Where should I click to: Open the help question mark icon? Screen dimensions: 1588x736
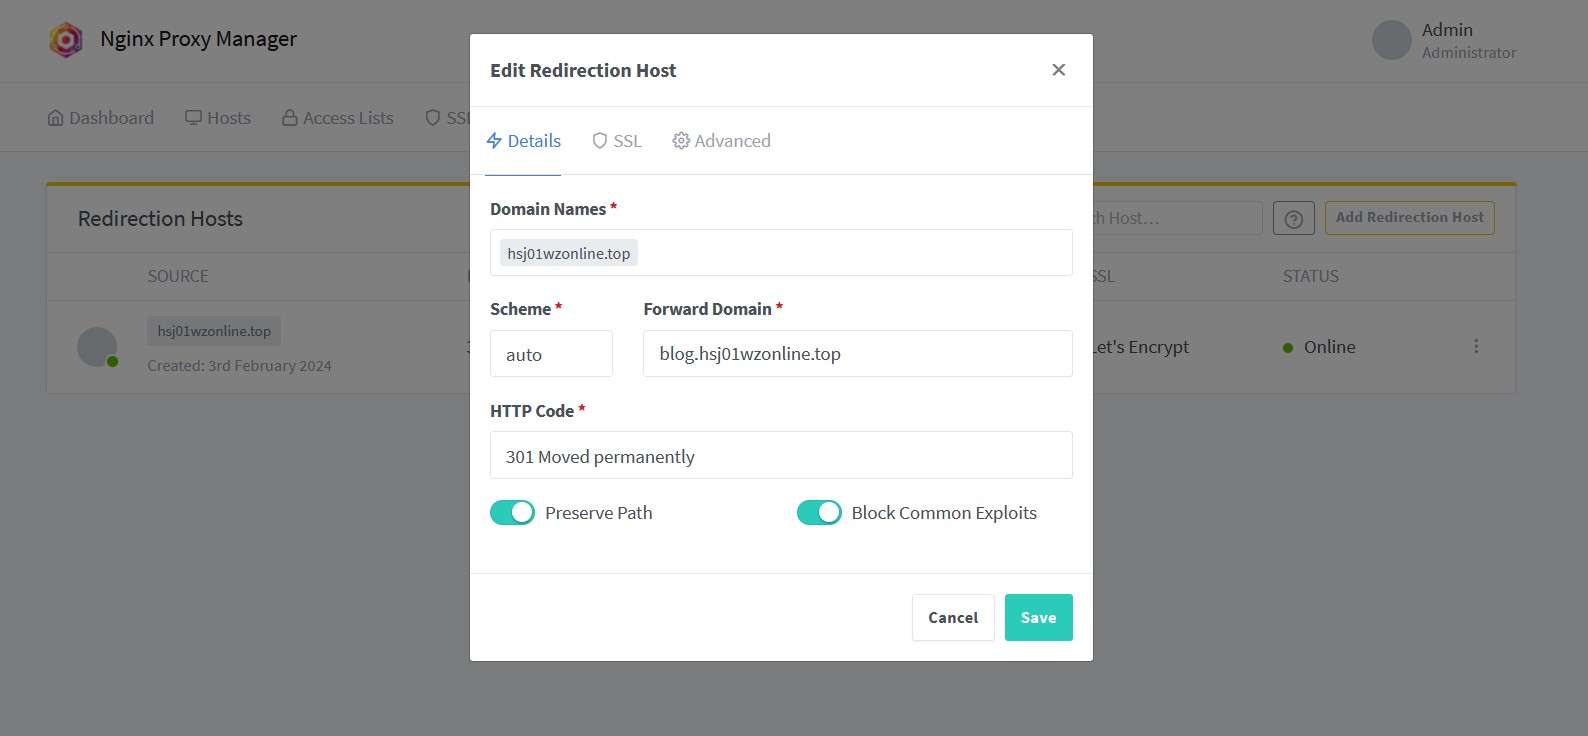point(1294,219)
